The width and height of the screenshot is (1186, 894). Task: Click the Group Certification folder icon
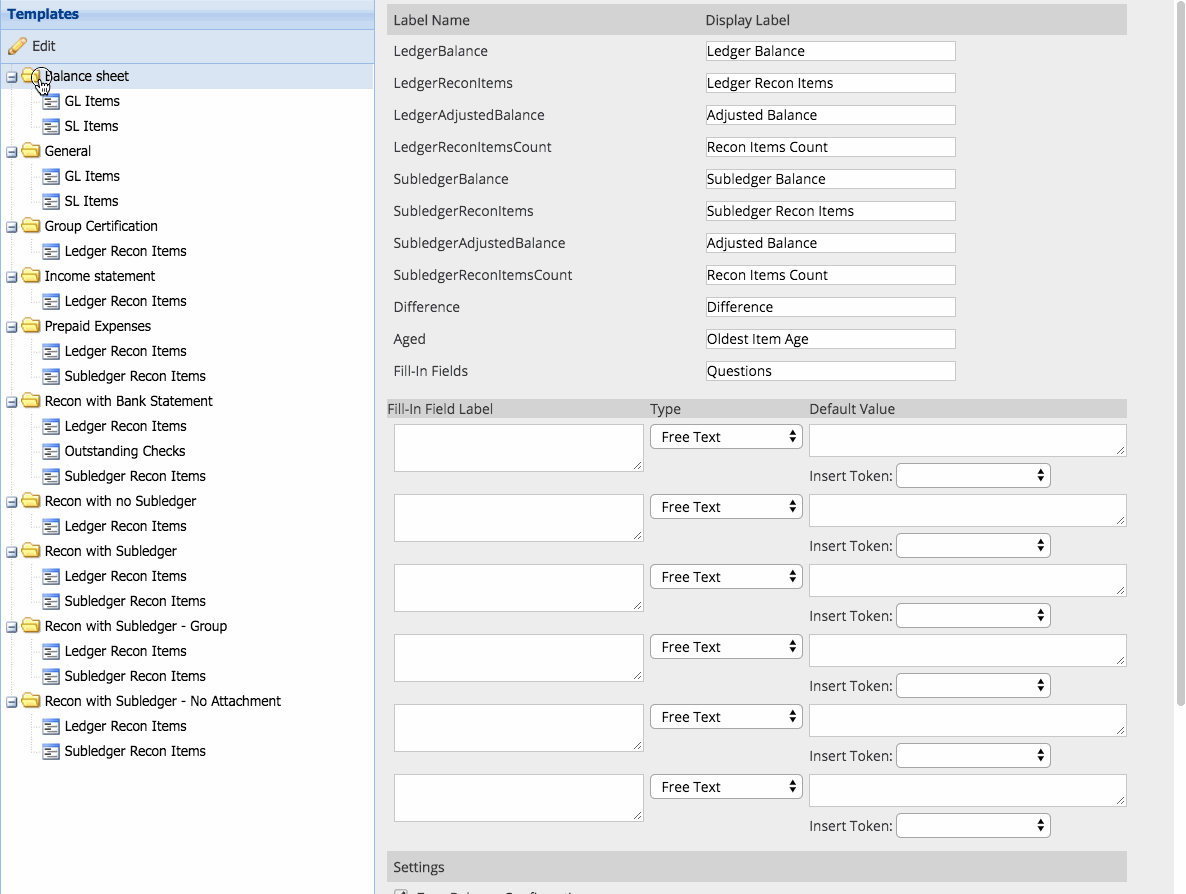click(x=30, y=226)
